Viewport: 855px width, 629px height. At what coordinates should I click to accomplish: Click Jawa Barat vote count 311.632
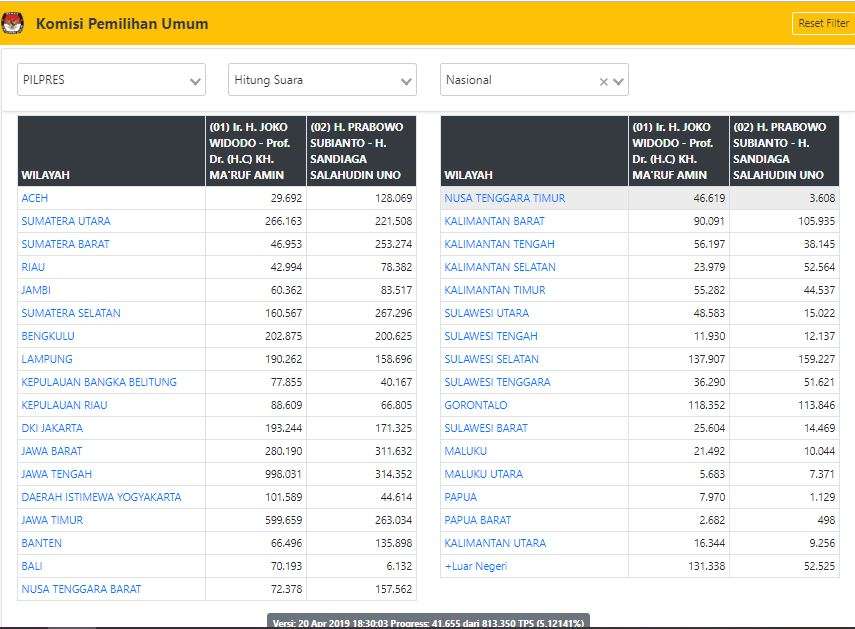(x=394, y=451)
